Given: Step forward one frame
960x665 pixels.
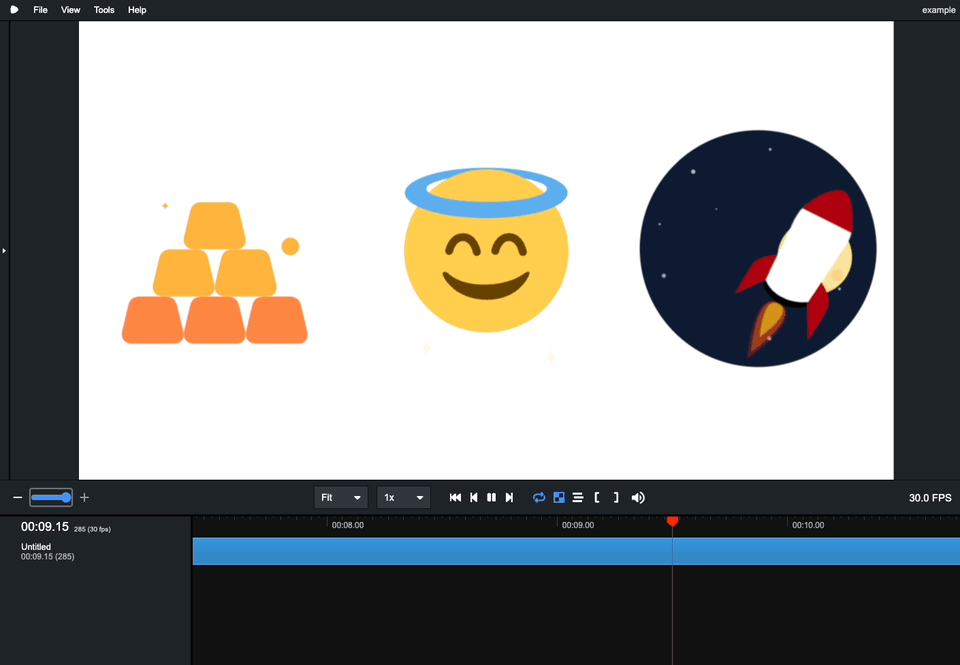Looking at the screenshot, I should (509, 497).
